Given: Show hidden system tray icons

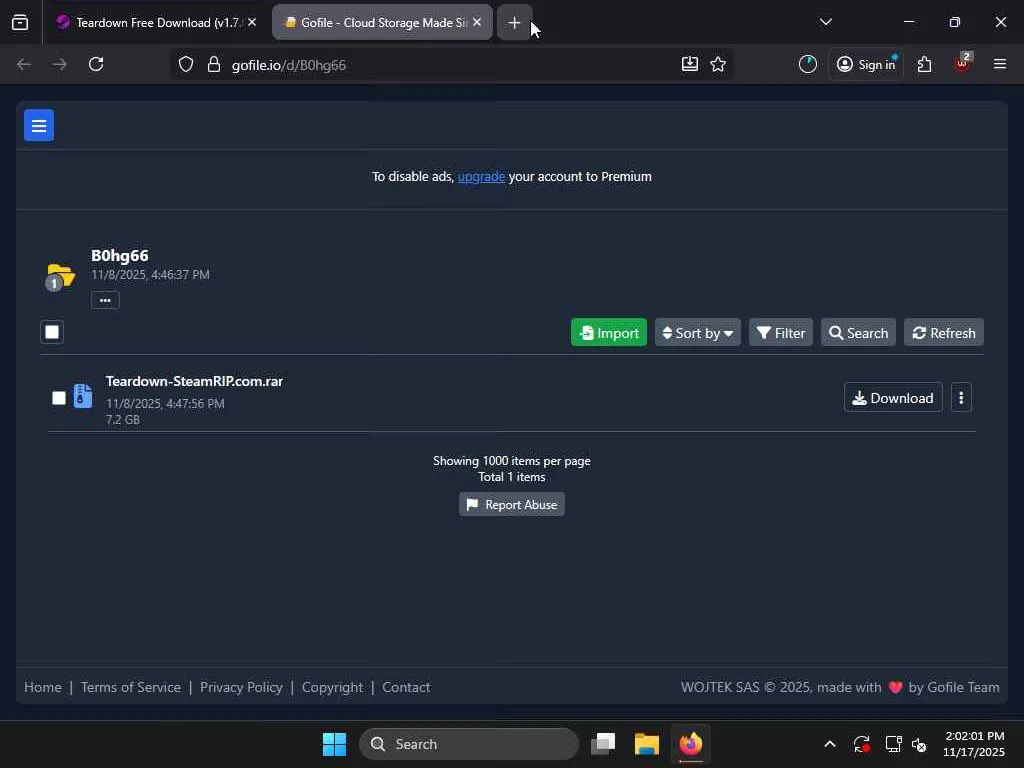Looking at the screenshot, I should [829, 744].
